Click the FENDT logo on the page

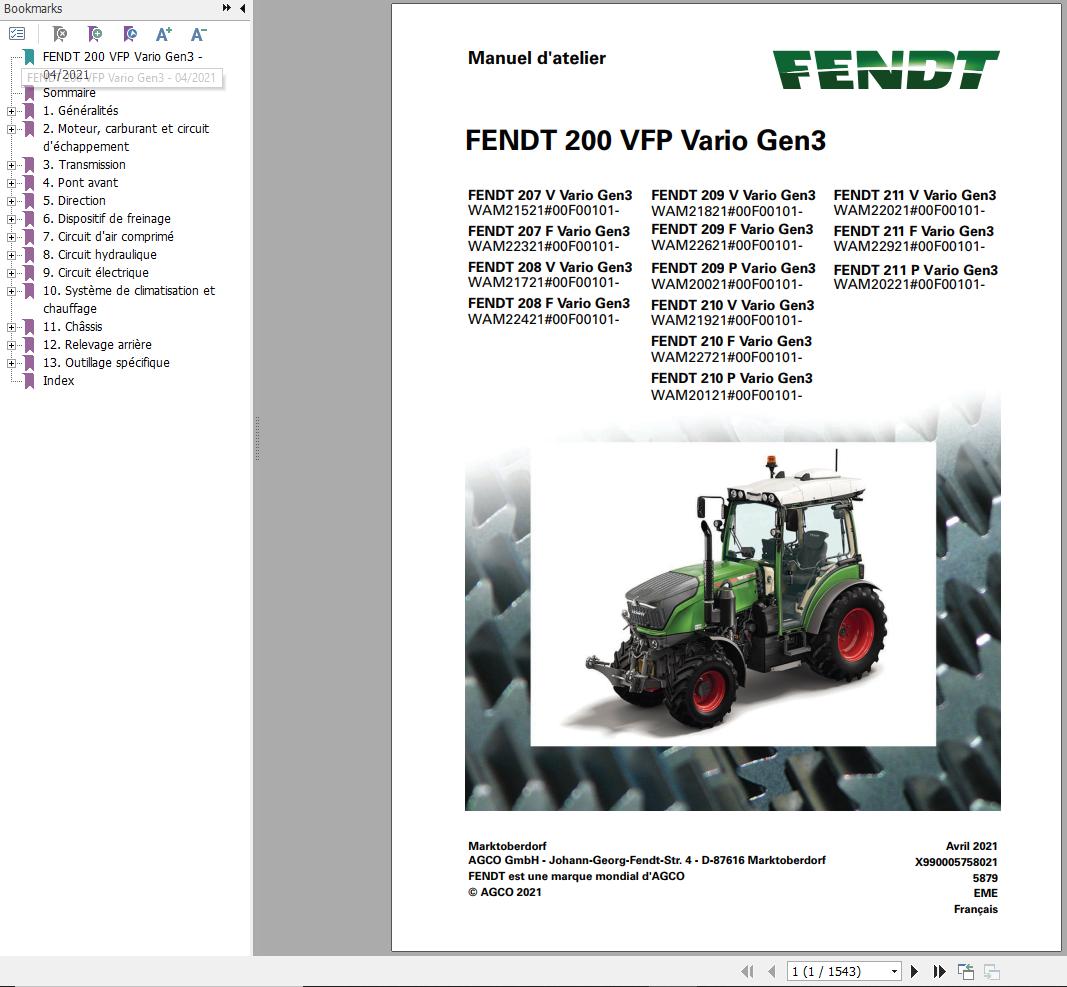click(886, 69)
